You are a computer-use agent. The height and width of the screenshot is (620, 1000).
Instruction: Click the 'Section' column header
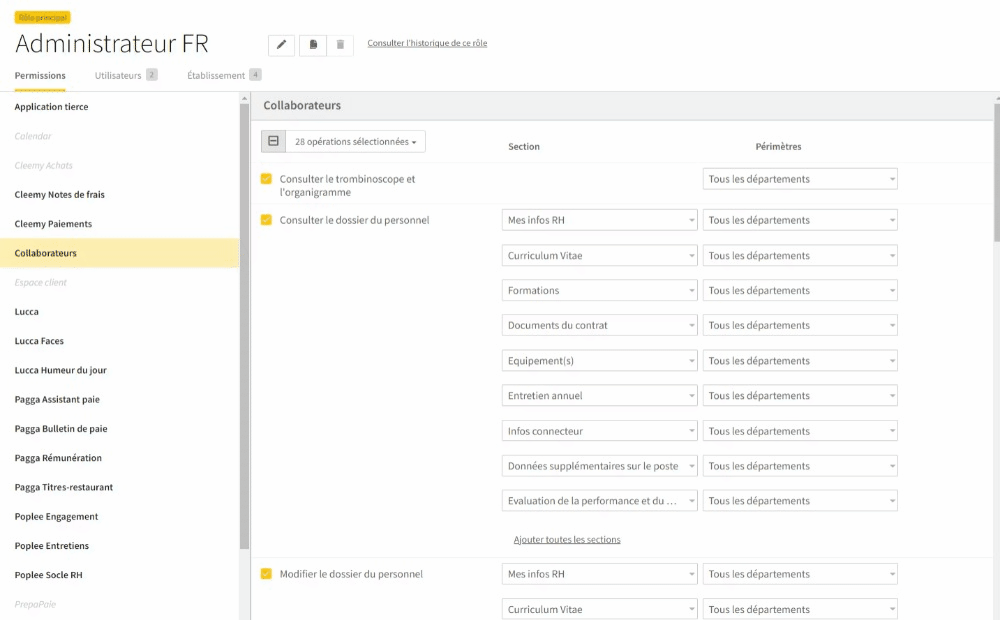click(524, 147)
